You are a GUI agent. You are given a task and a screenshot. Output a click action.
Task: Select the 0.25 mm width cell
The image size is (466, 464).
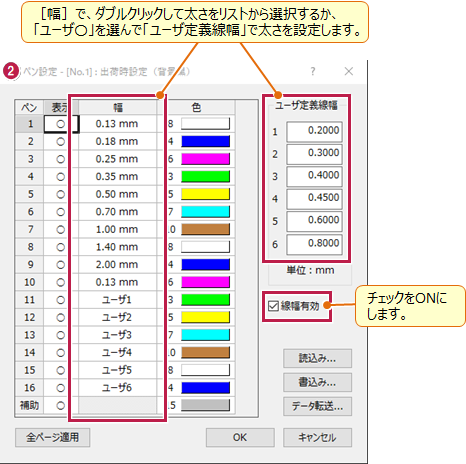(117, 159)
